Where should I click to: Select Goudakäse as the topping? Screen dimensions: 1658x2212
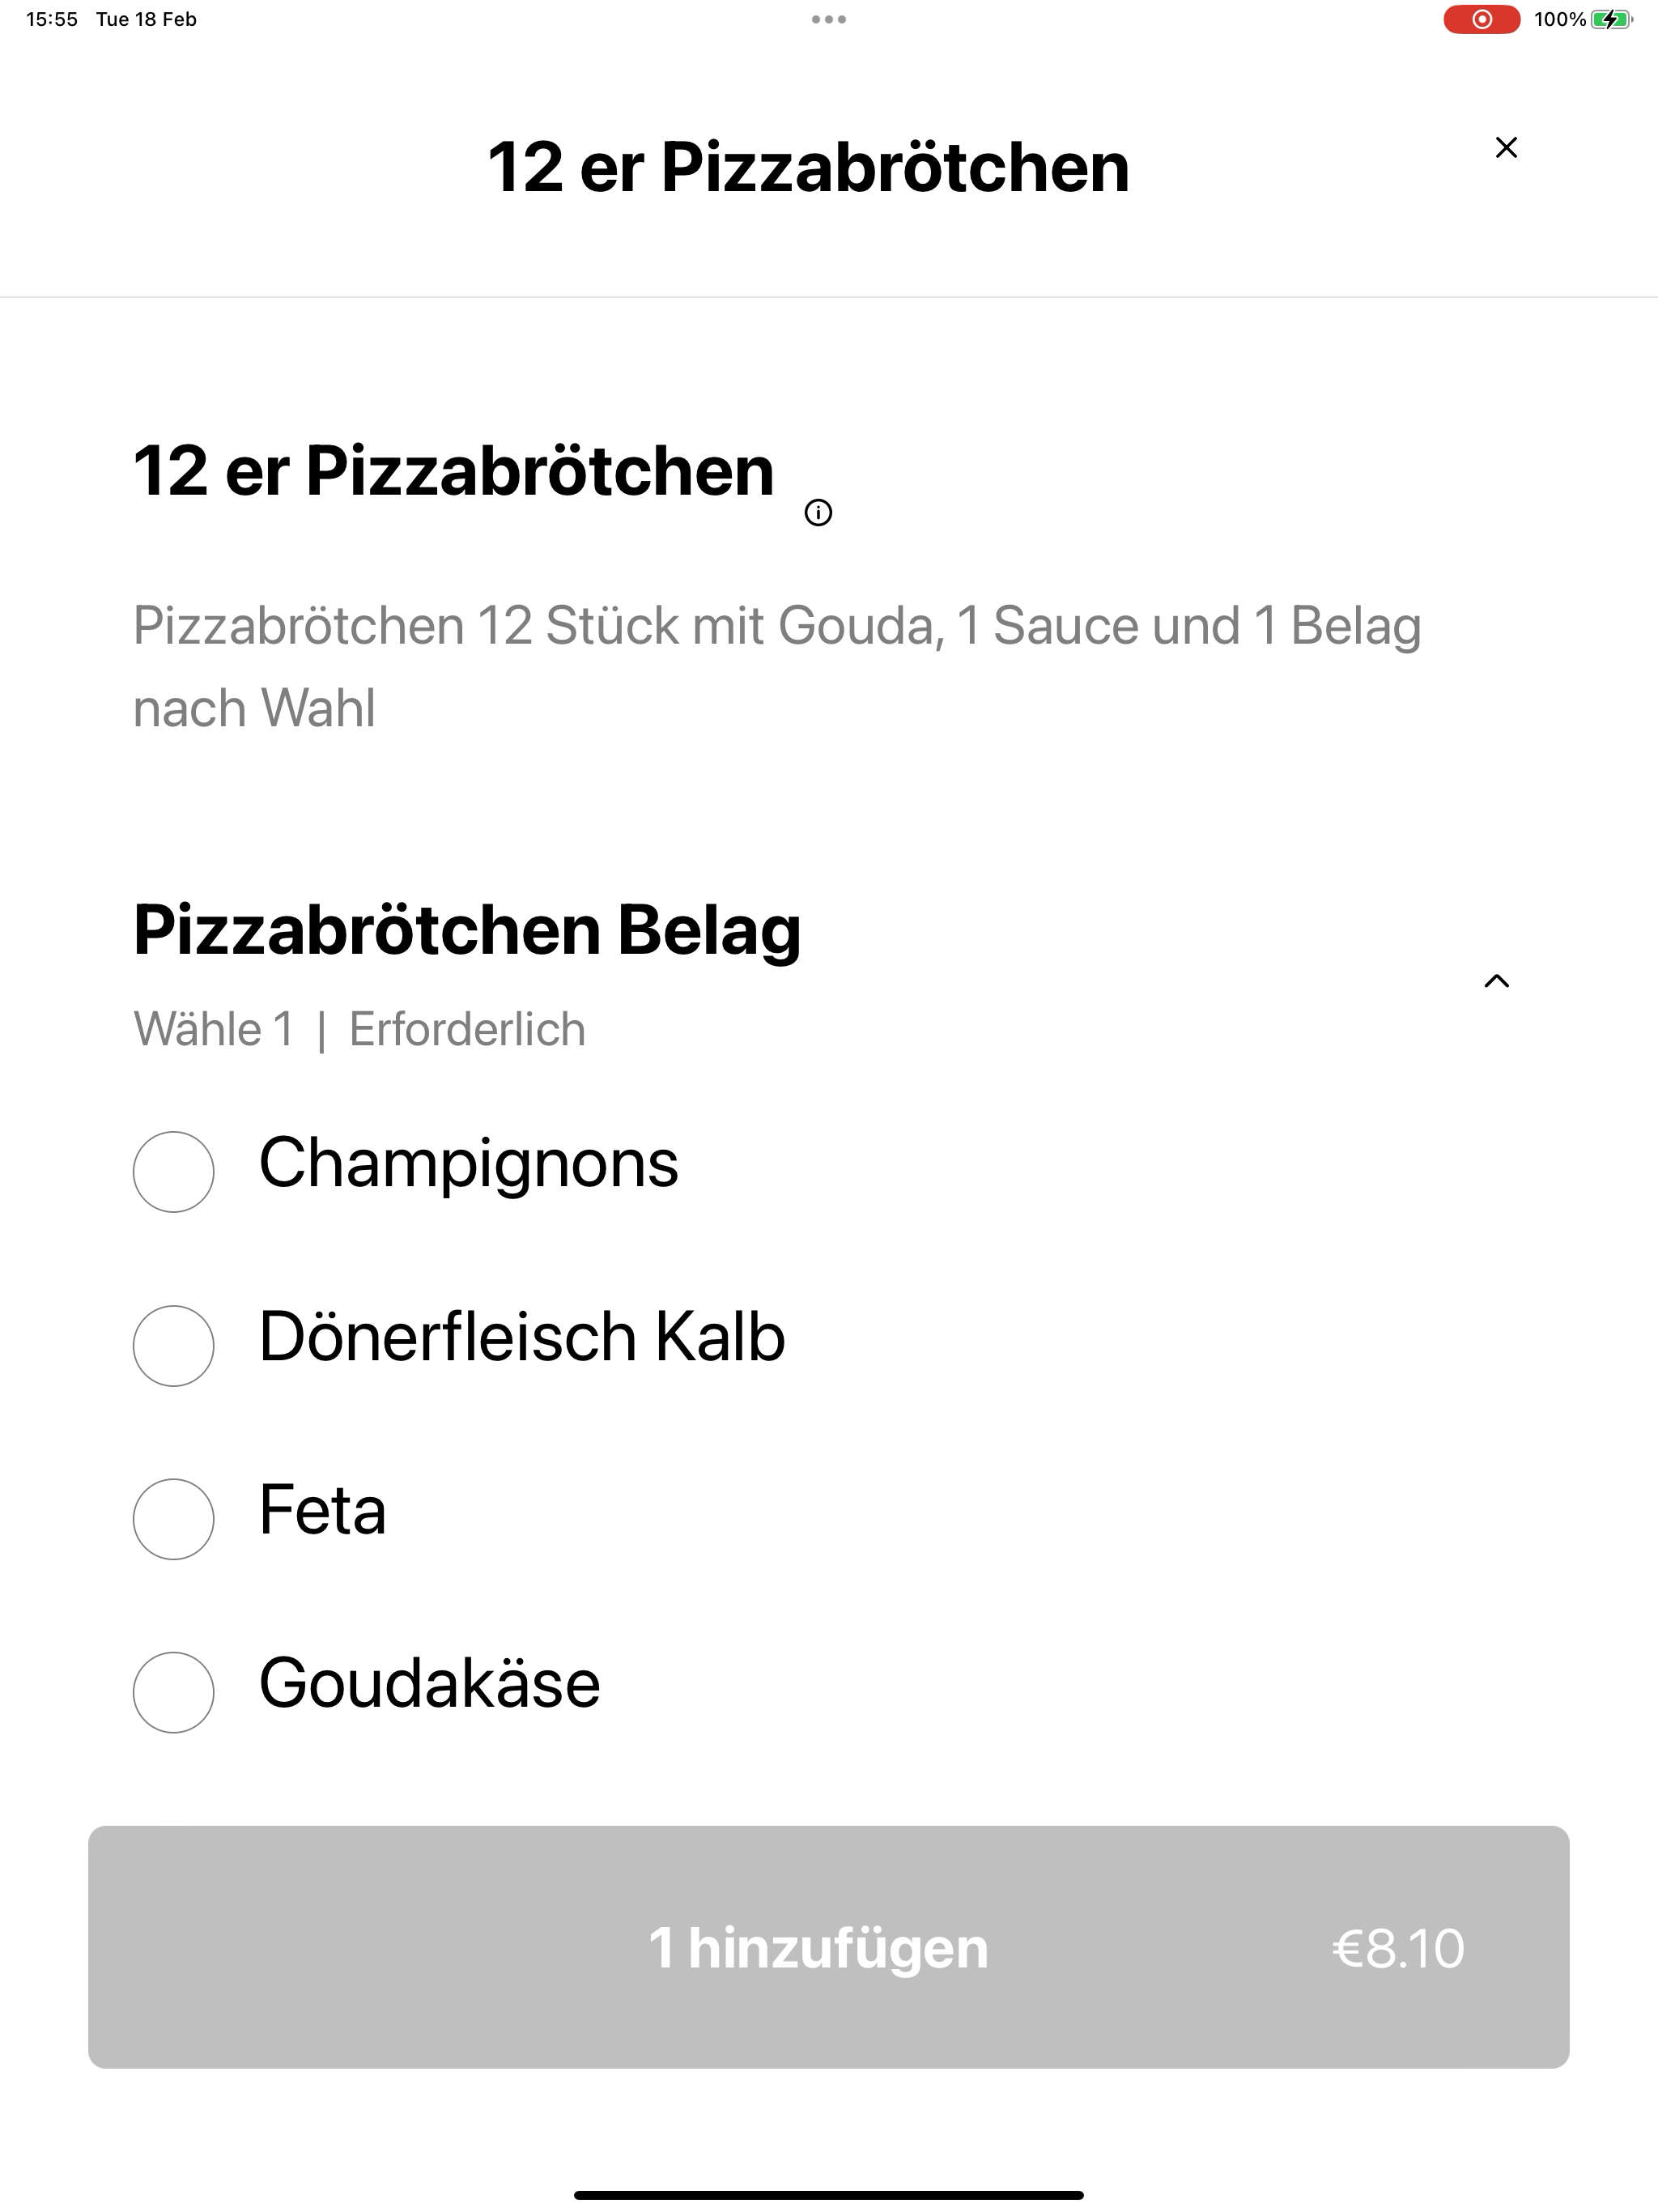(174, 1692)
